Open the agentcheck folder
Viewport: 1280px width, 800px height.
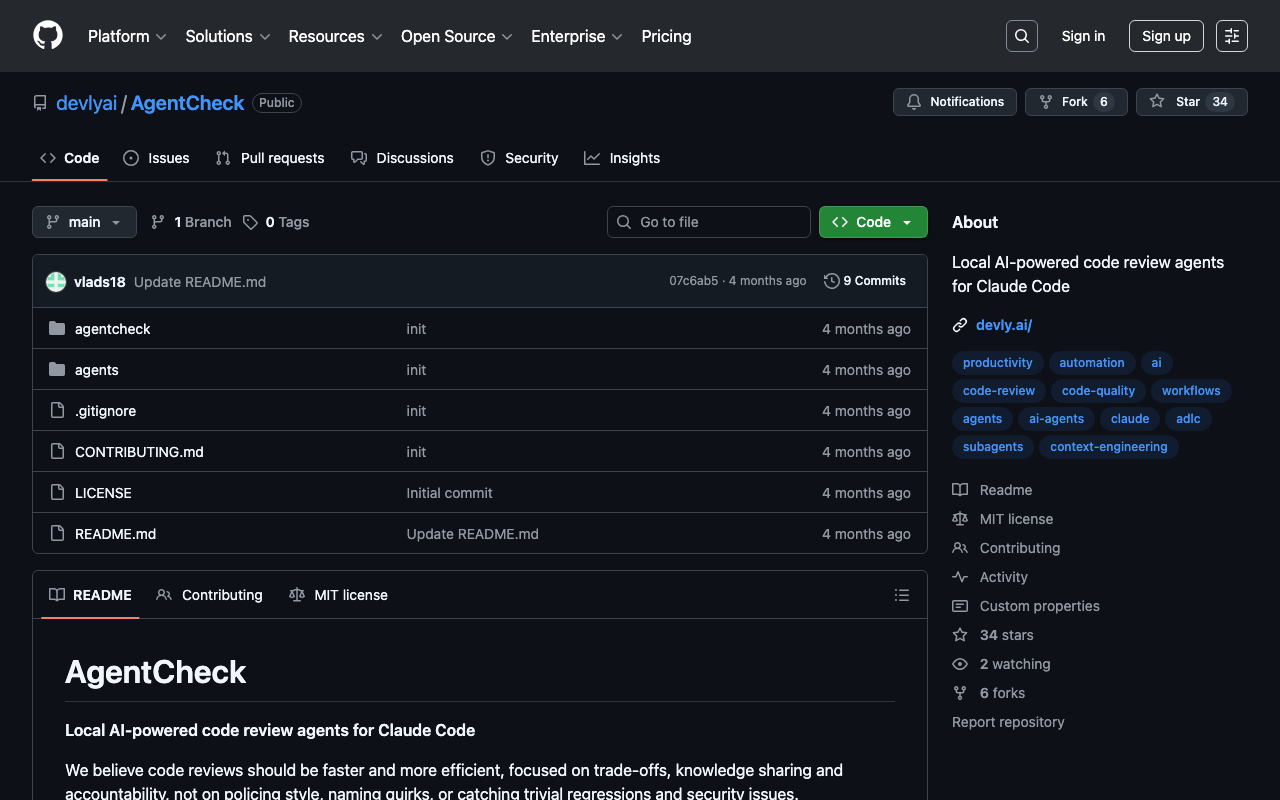(112, 329)
